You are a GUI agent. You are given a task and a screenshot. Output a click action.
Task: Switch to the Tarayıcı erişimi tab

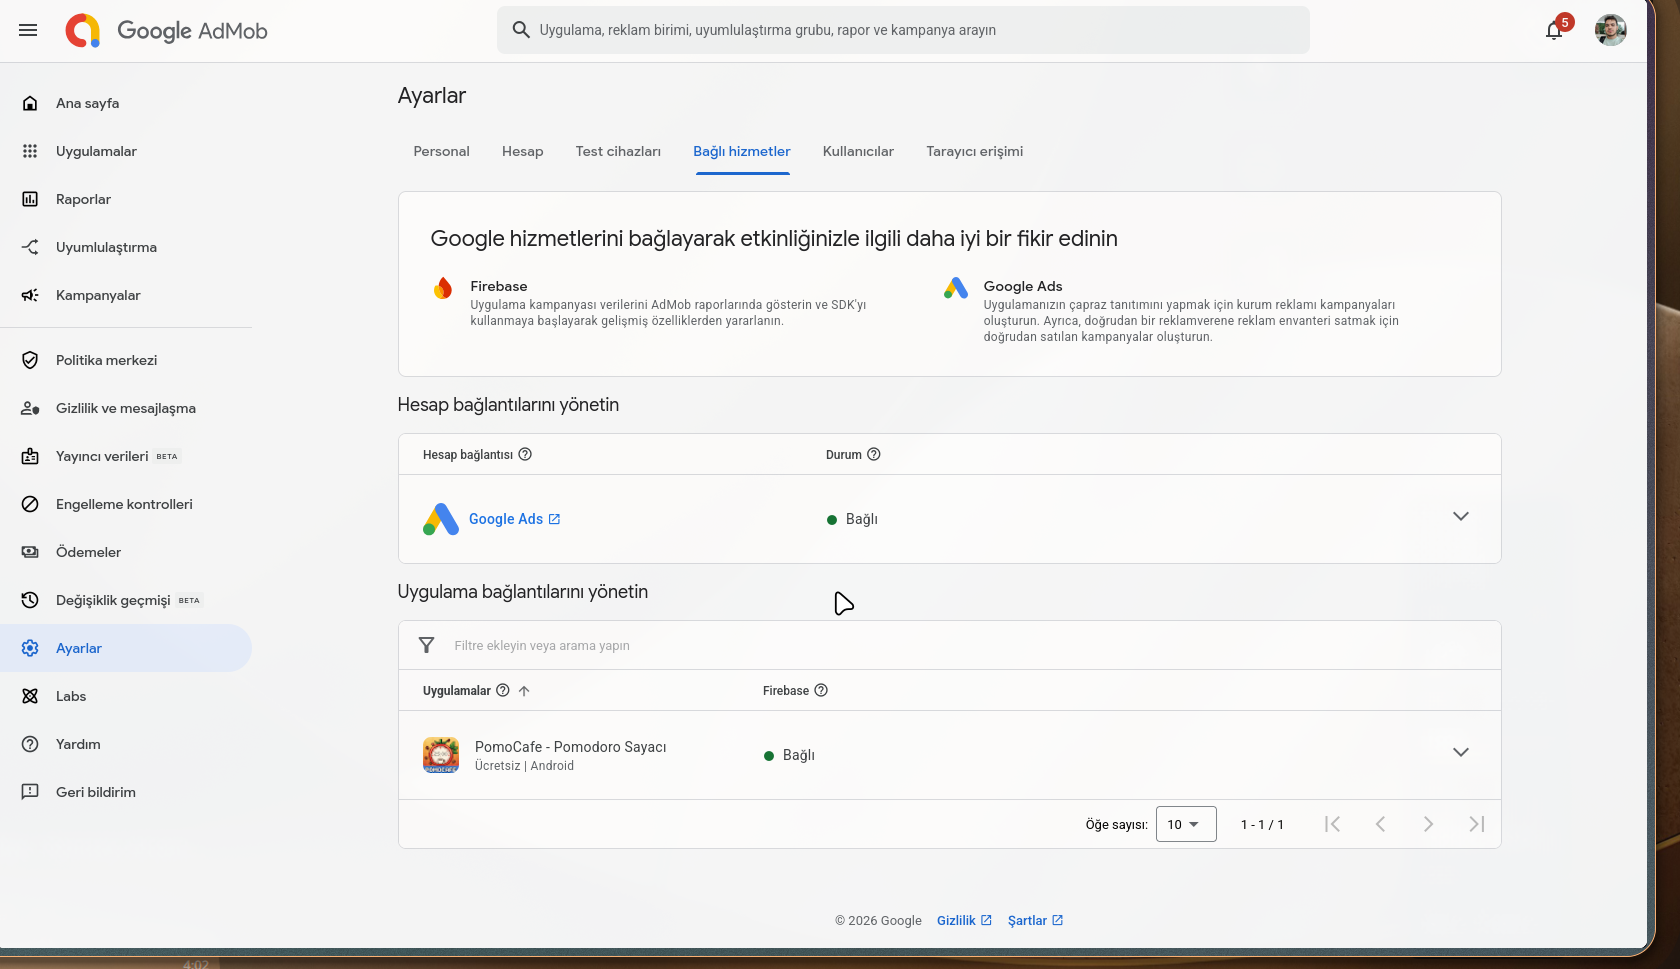pos(975,151)
